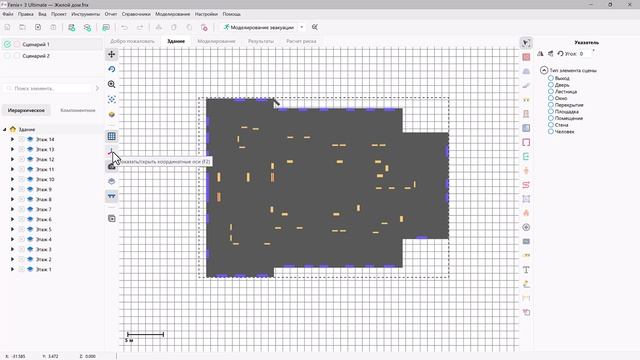Image resolution: width=640 pixels, height=360 pixels.
Task: Open the Добро пожаловать tab
Action: (x=132, y=41)
